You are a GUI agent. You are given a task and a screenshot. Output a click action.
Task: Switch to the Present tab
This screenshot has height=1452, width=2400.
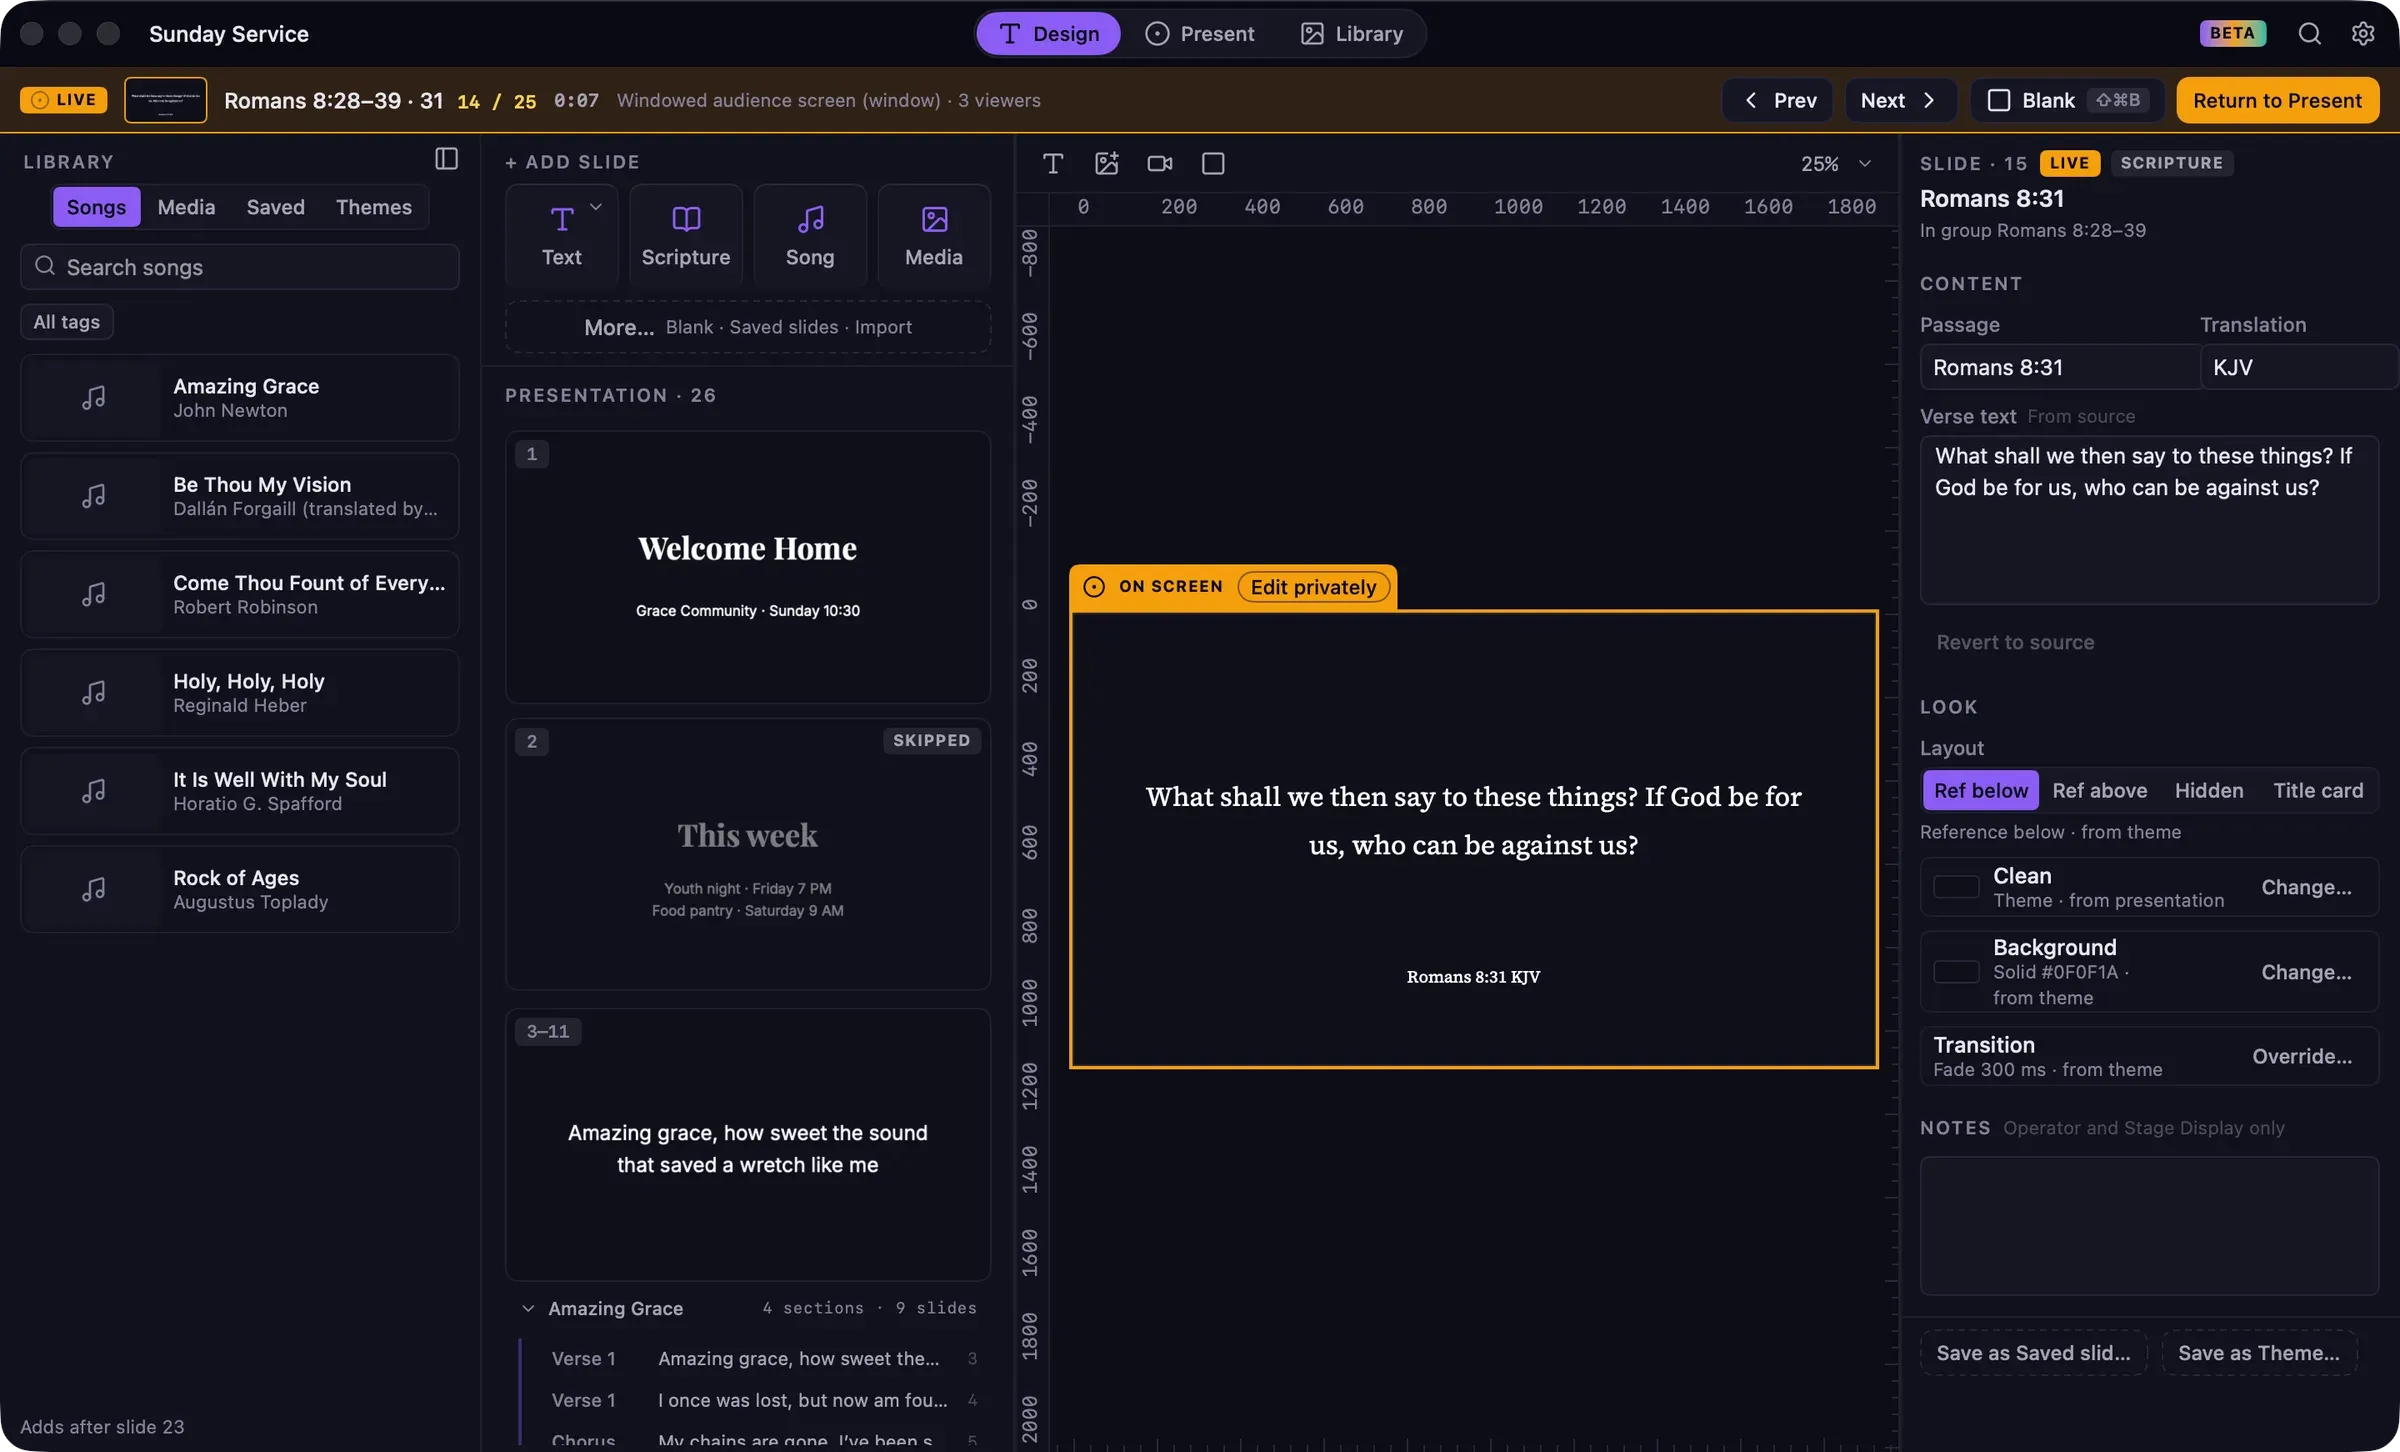click(x=1199, y=33)
